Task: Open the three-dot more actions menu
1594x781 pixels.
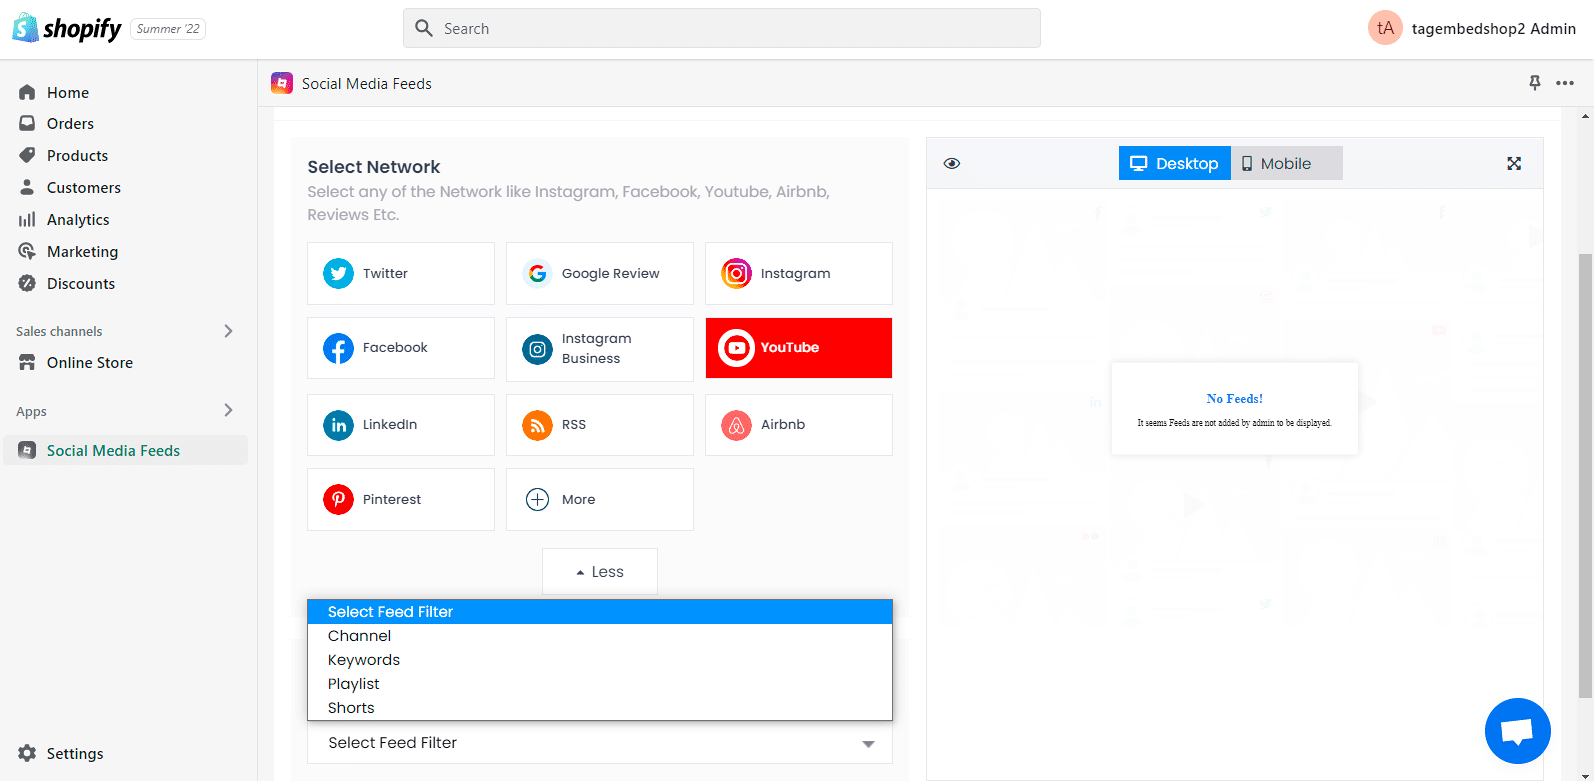Action: [1565, 83]
